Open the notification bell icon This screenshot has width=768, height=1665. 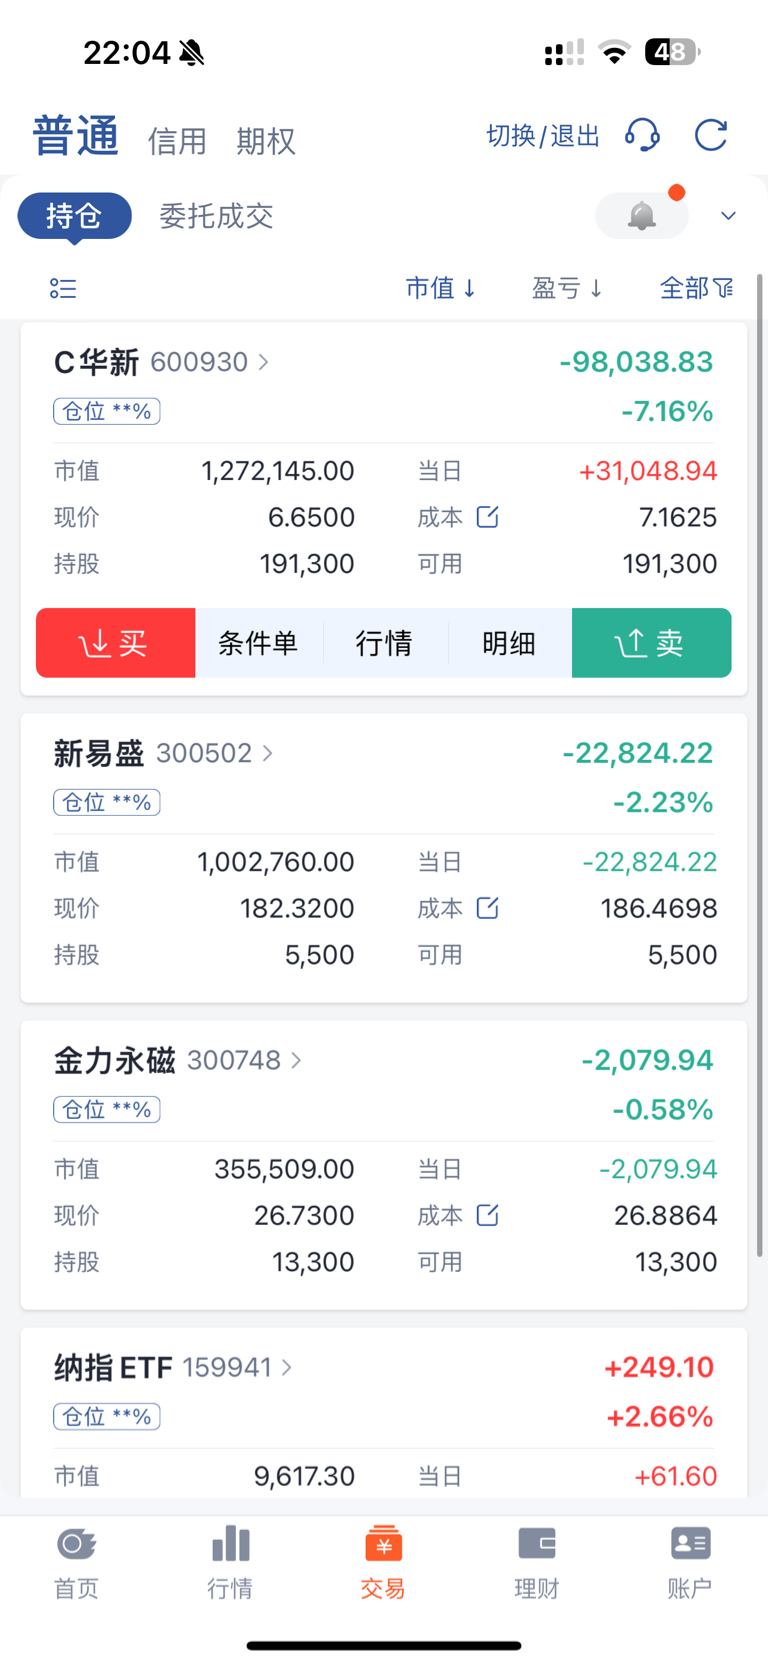[642, 215]
